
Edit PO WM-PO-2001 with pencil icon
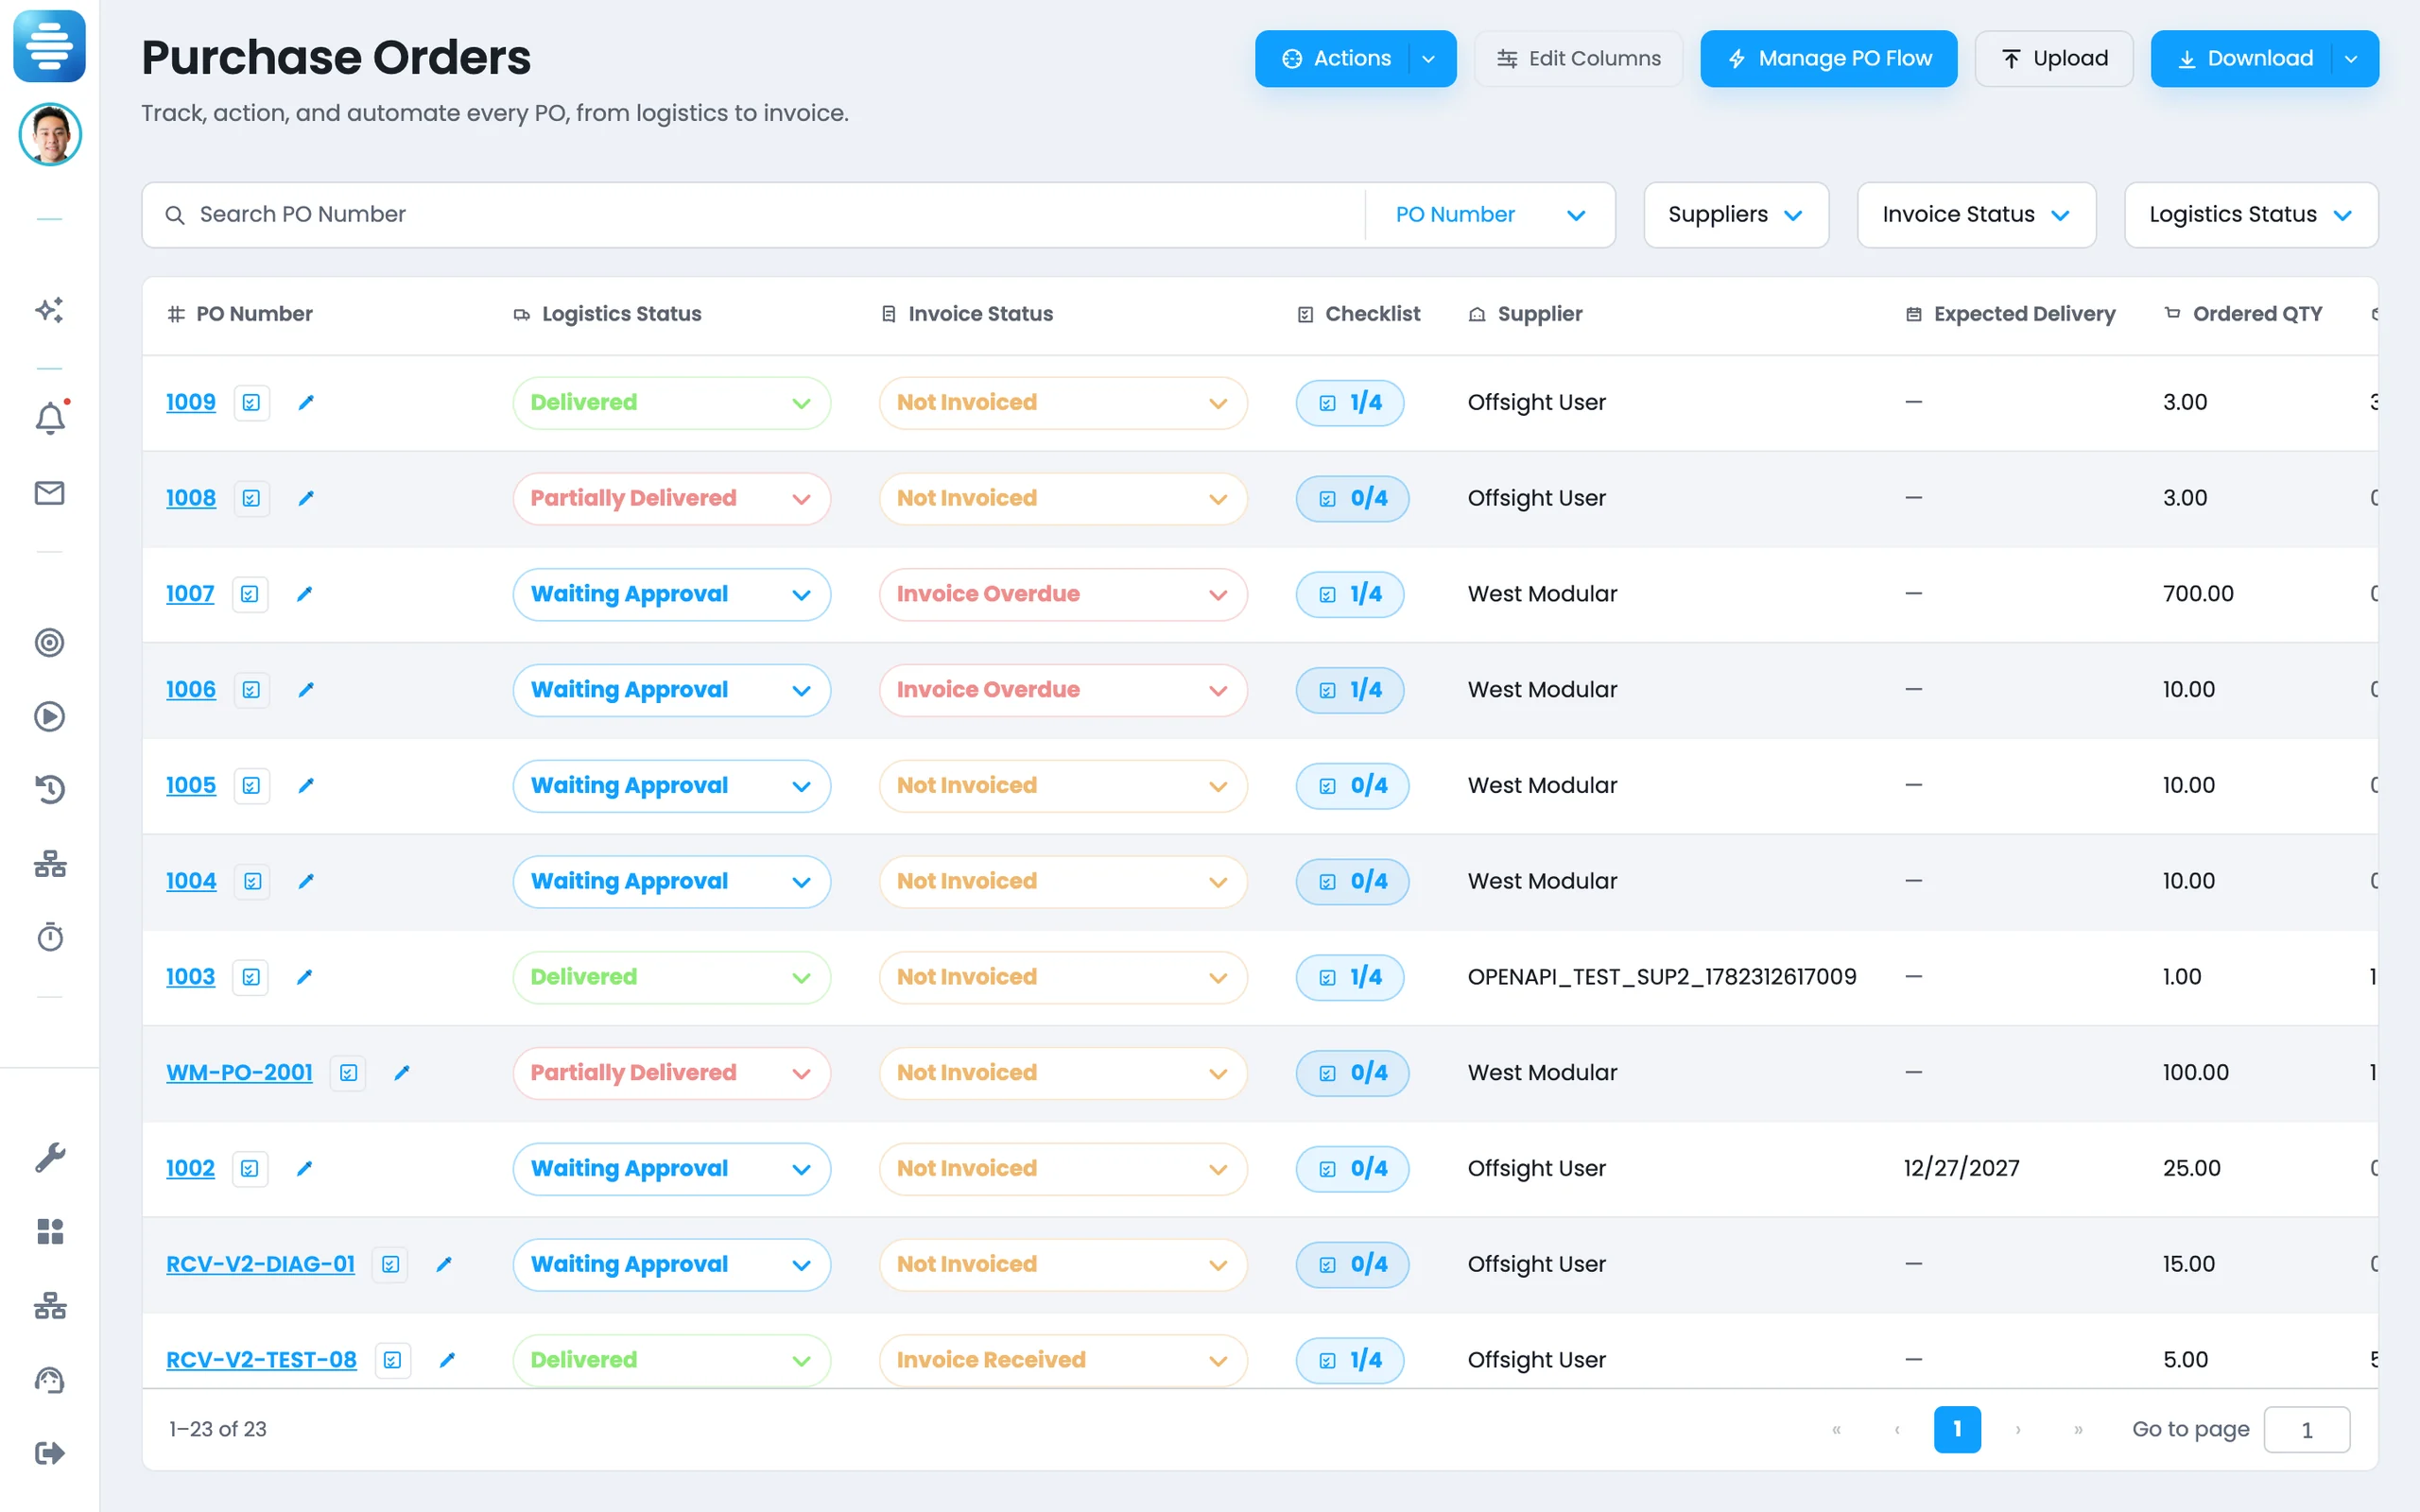402,1072
